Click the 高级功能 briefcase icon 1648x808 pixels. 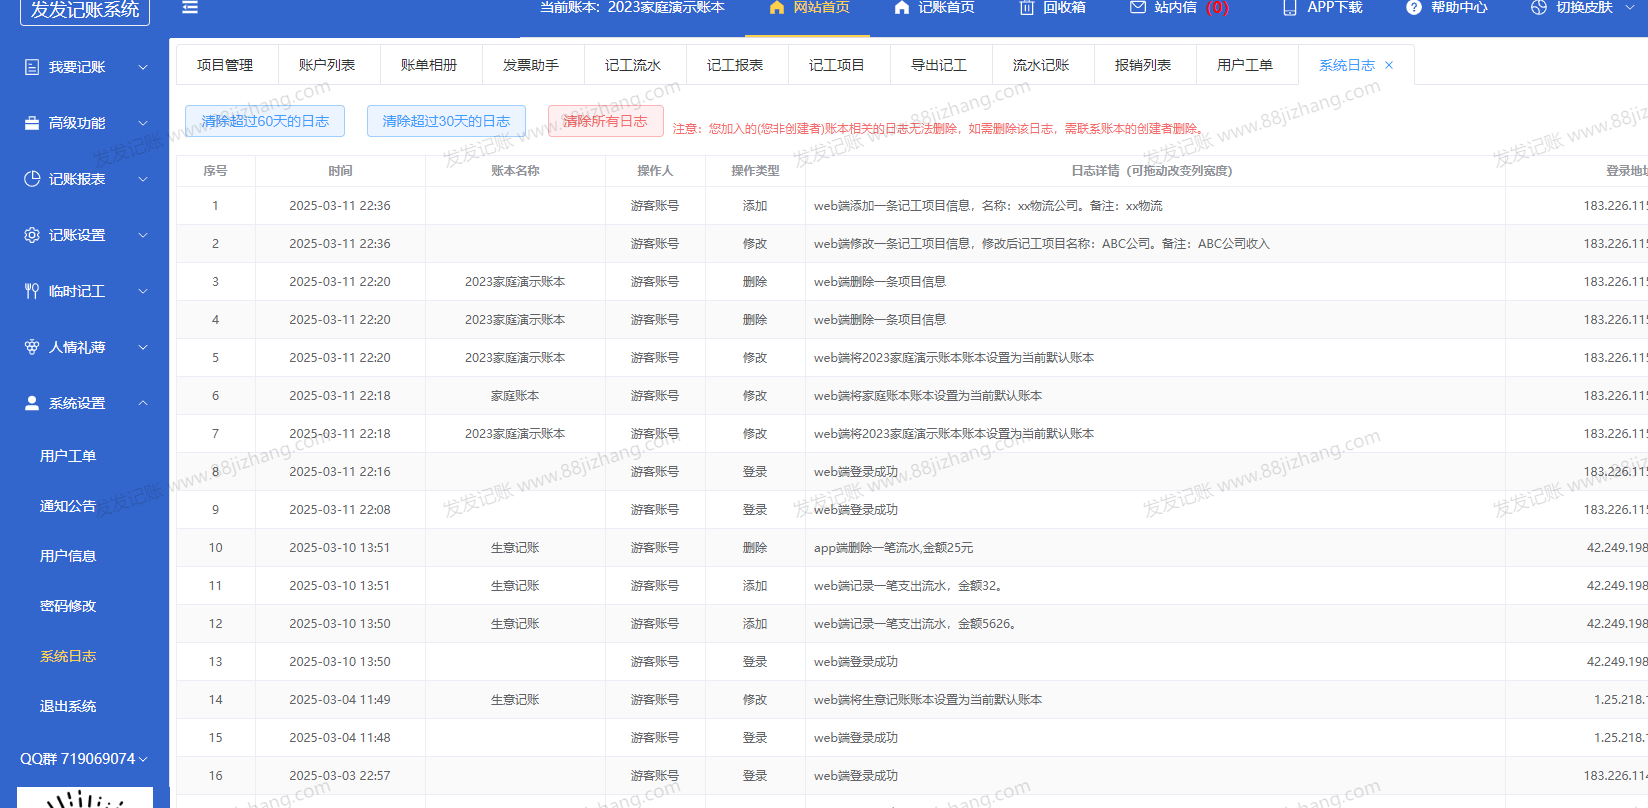pos(32,123)
